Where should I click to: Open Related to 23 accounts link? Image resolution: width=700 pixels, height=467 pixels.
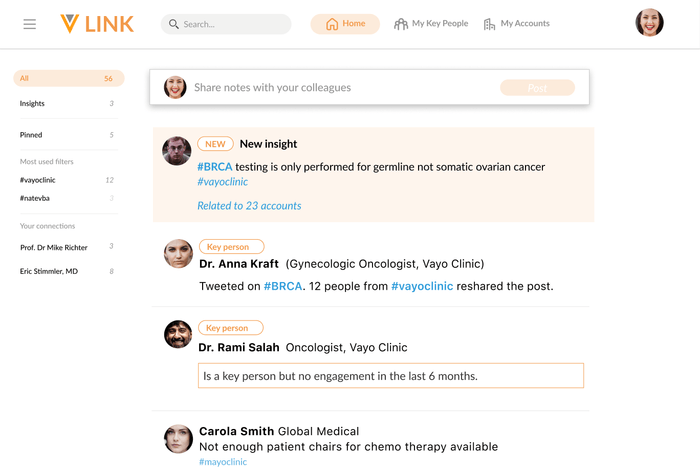[x=249, y=206]
